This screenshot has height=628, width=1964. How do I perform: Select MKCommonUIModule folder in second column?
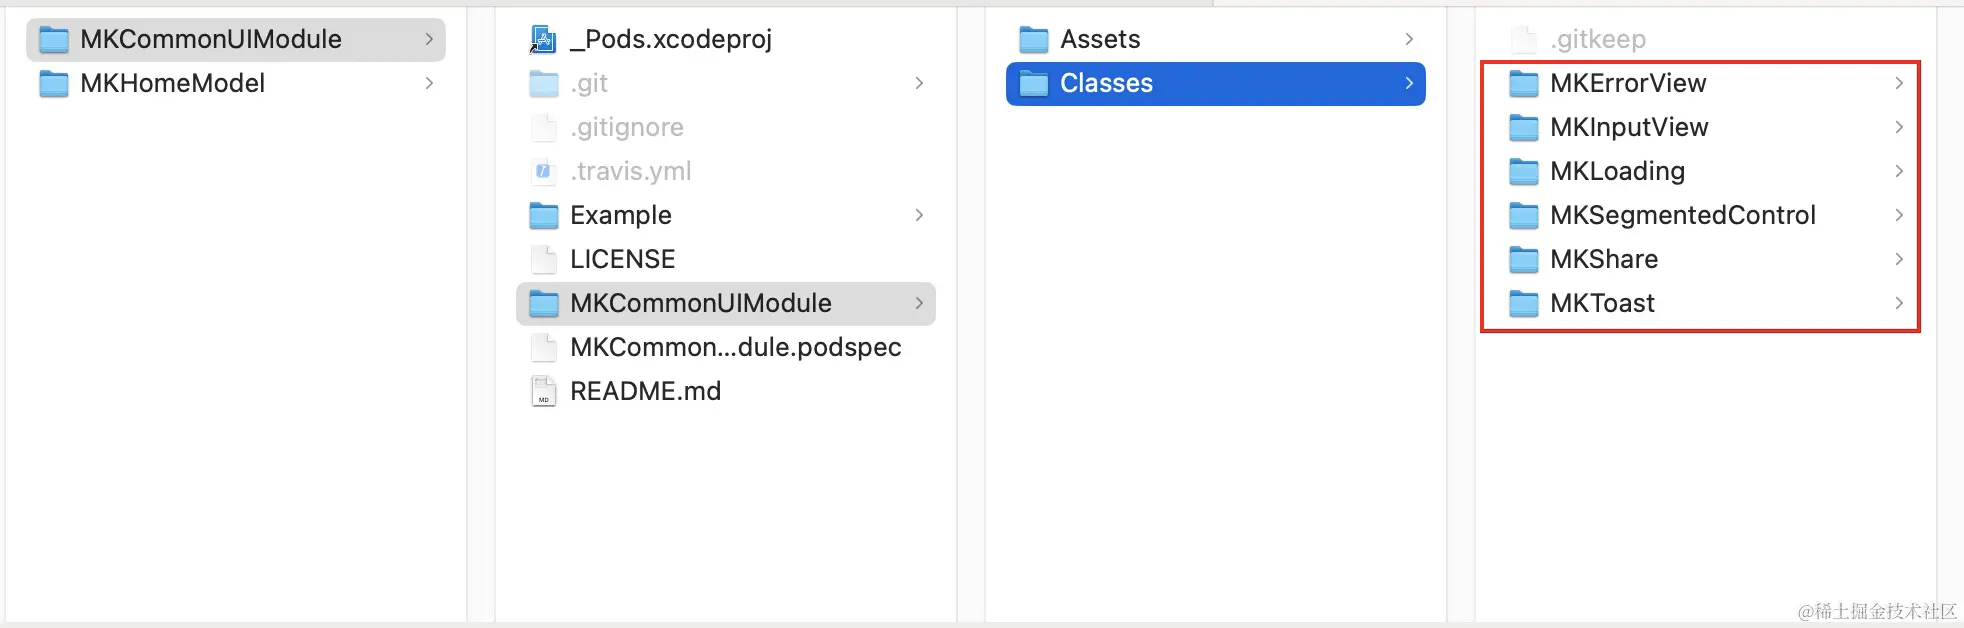pos(725,303)
